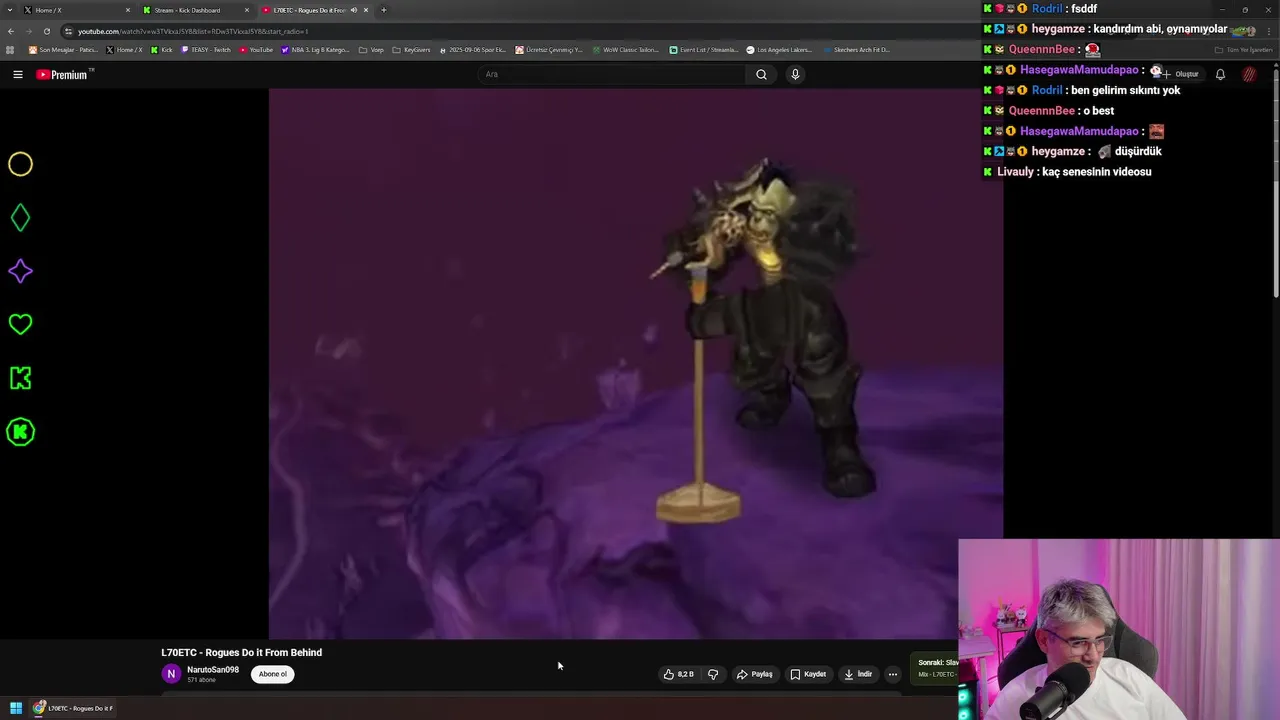
Task: Click chat username HasegawaMamudapao first message
Action: pos(1079,70)
